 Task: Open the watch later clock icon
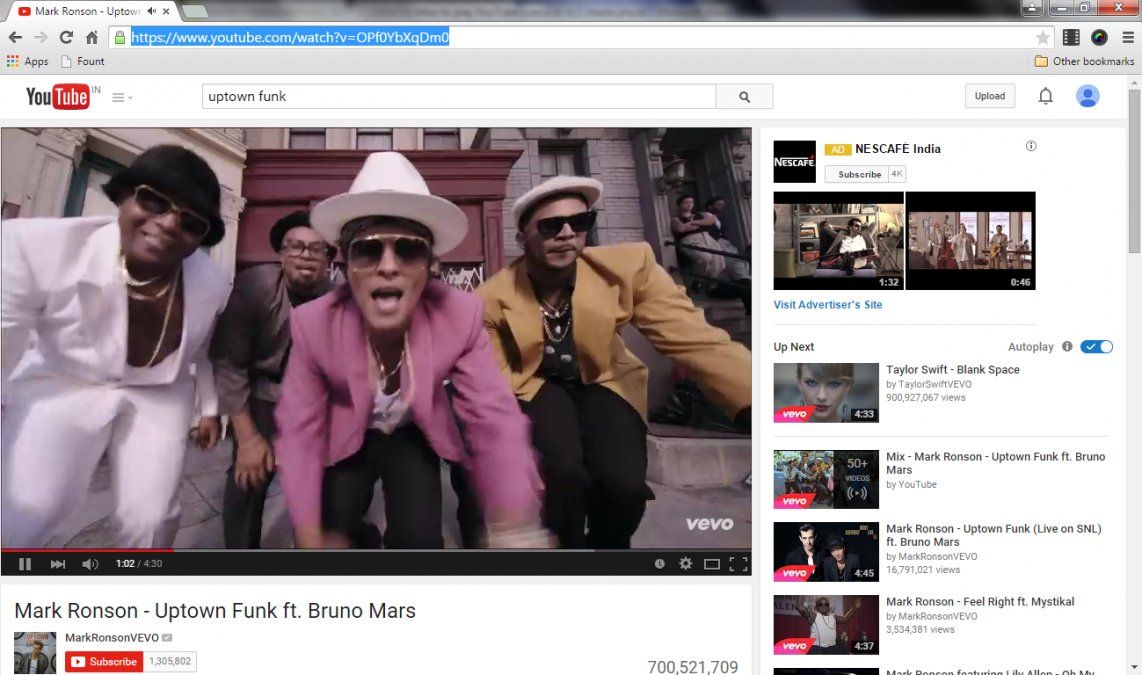tap(659, 563)
